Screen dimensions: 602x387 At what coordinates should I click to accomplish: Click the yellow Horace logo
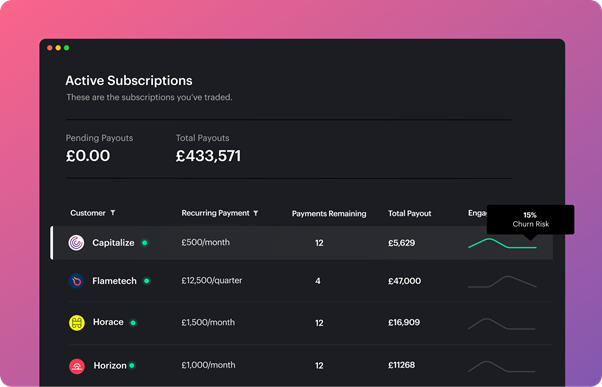[76, 322]
